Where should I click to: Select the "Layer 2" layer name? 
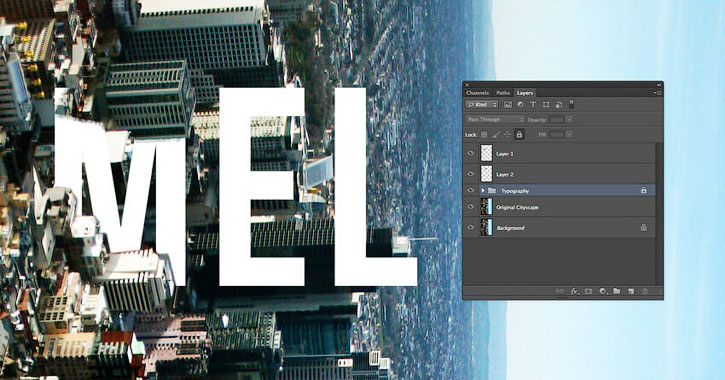coord(504,175)
